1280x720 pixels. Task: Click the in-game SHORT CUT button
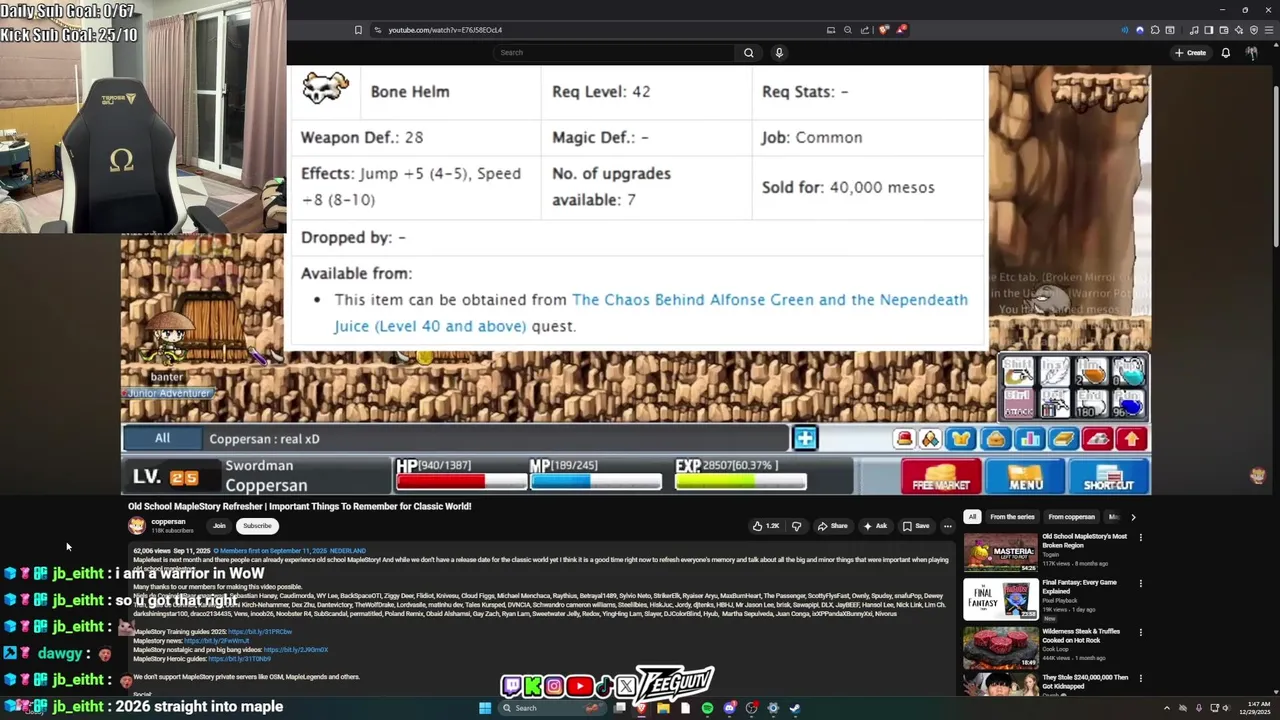(x=1108, y=477)
